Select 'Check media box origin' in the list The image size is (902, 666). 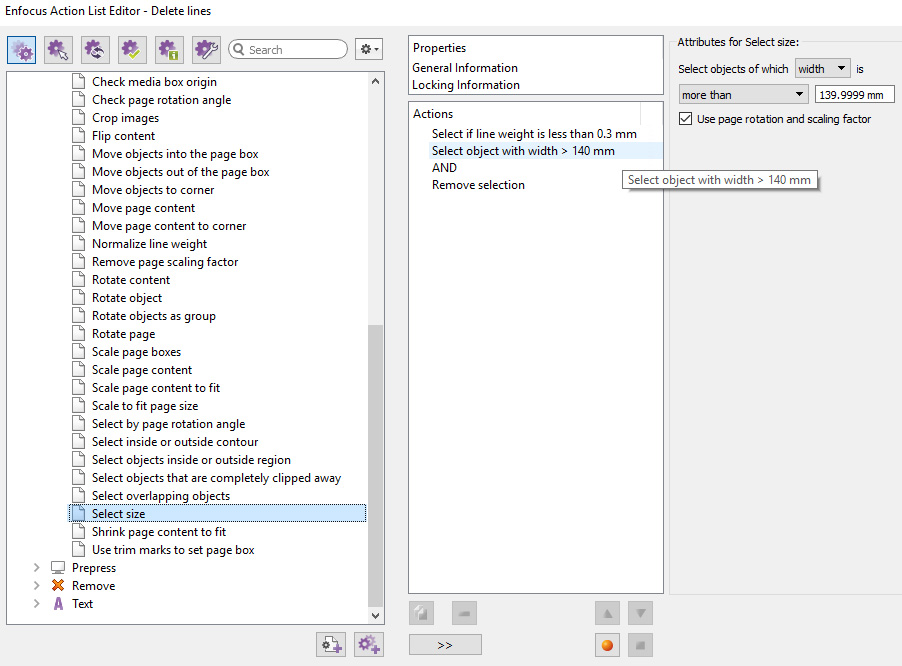tap(154, 82)
